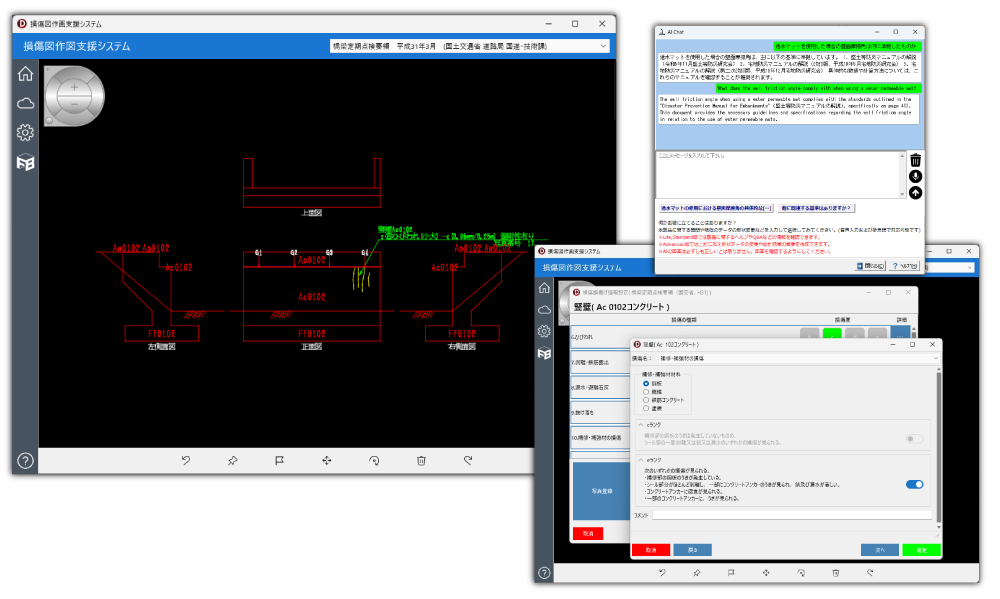The image size is (1000, 599).
Task: Click the front dialog vertical scrollbar
Action: click(938, 447)
